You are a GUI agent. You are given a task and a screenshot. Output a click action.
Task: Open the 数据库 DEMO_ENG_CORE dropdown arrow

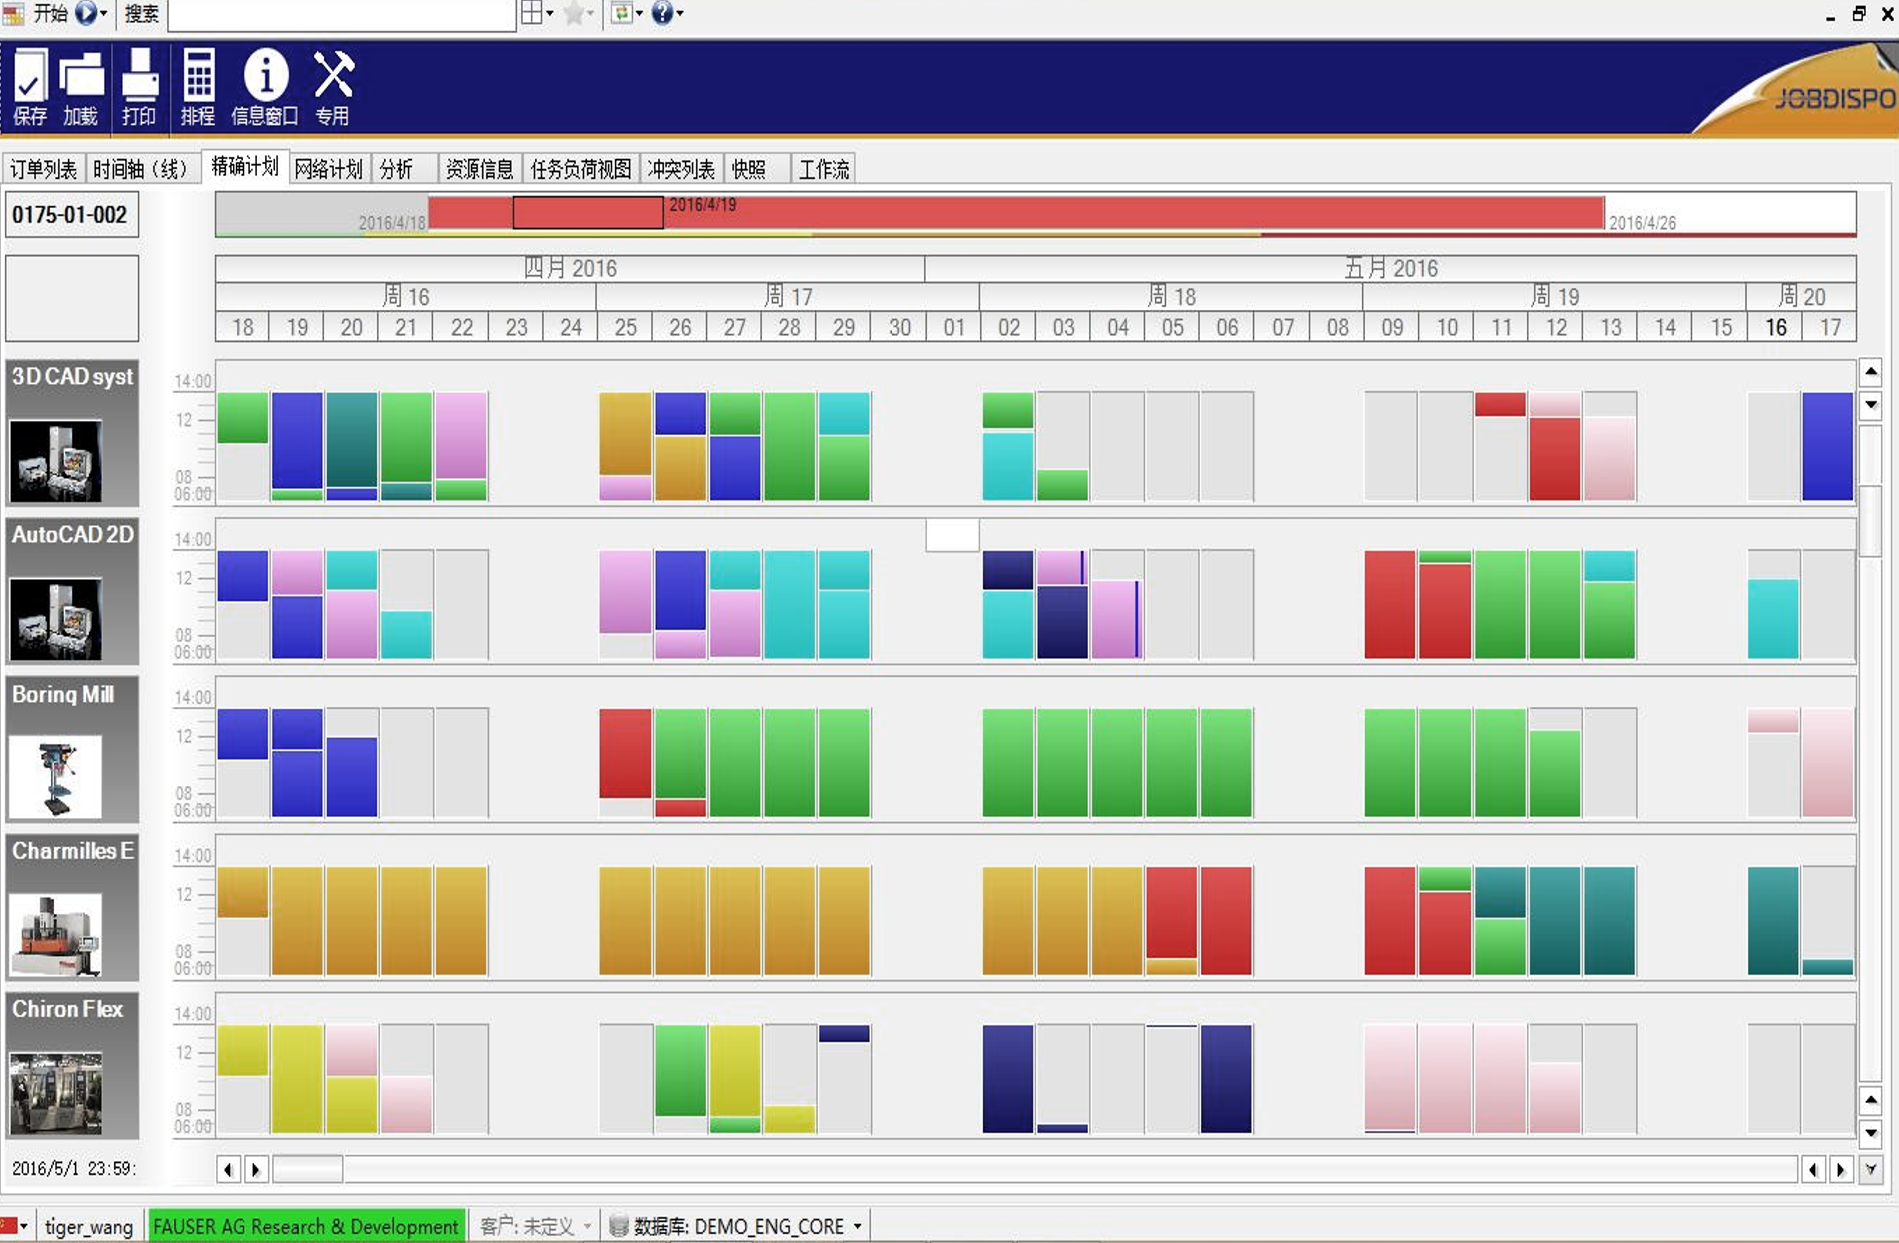click(857, 1227)
